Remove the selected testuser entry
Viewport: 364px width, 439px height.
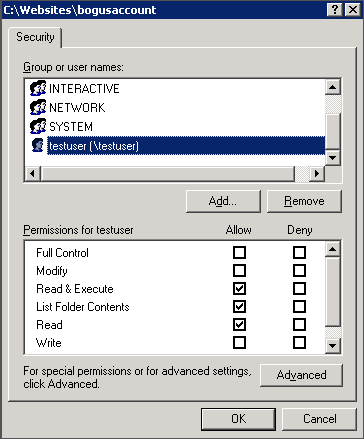click(304, 201)
